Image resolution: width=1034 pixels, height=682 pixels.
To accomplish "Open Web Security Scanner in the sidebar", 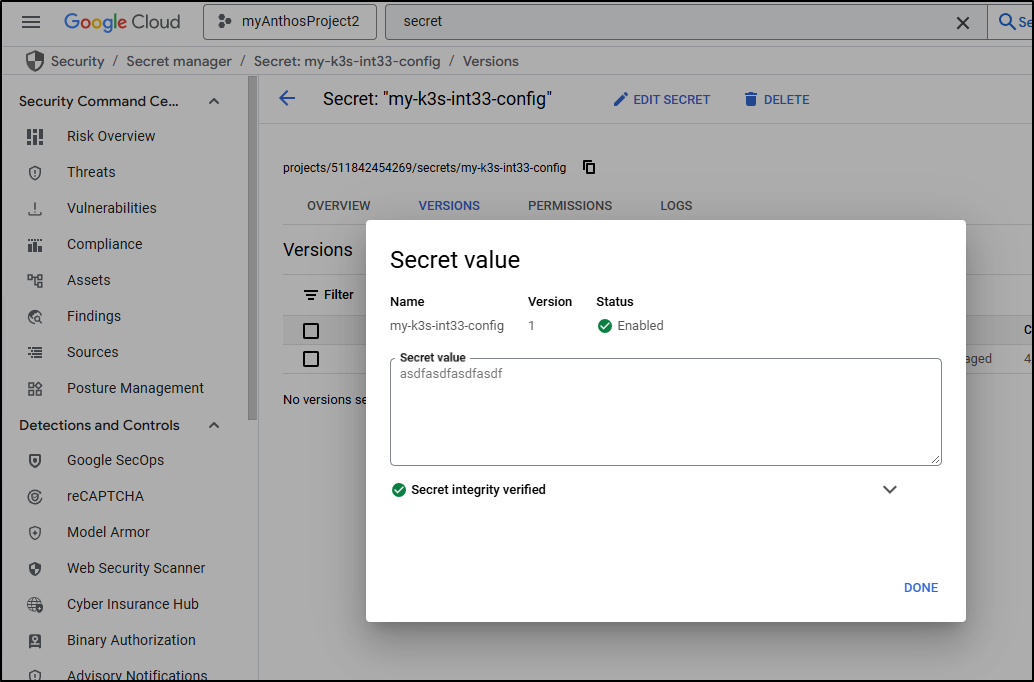I will click(x=136, y=569).
